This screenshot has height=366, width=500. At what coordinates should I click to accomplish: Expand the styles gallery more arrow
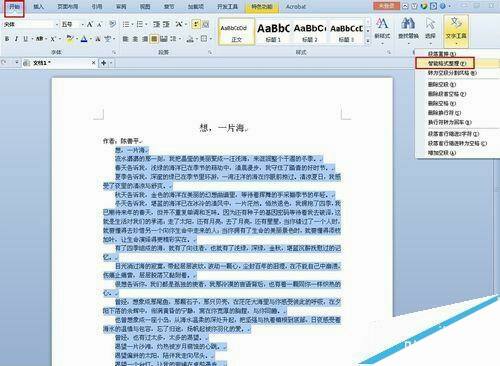368,41
